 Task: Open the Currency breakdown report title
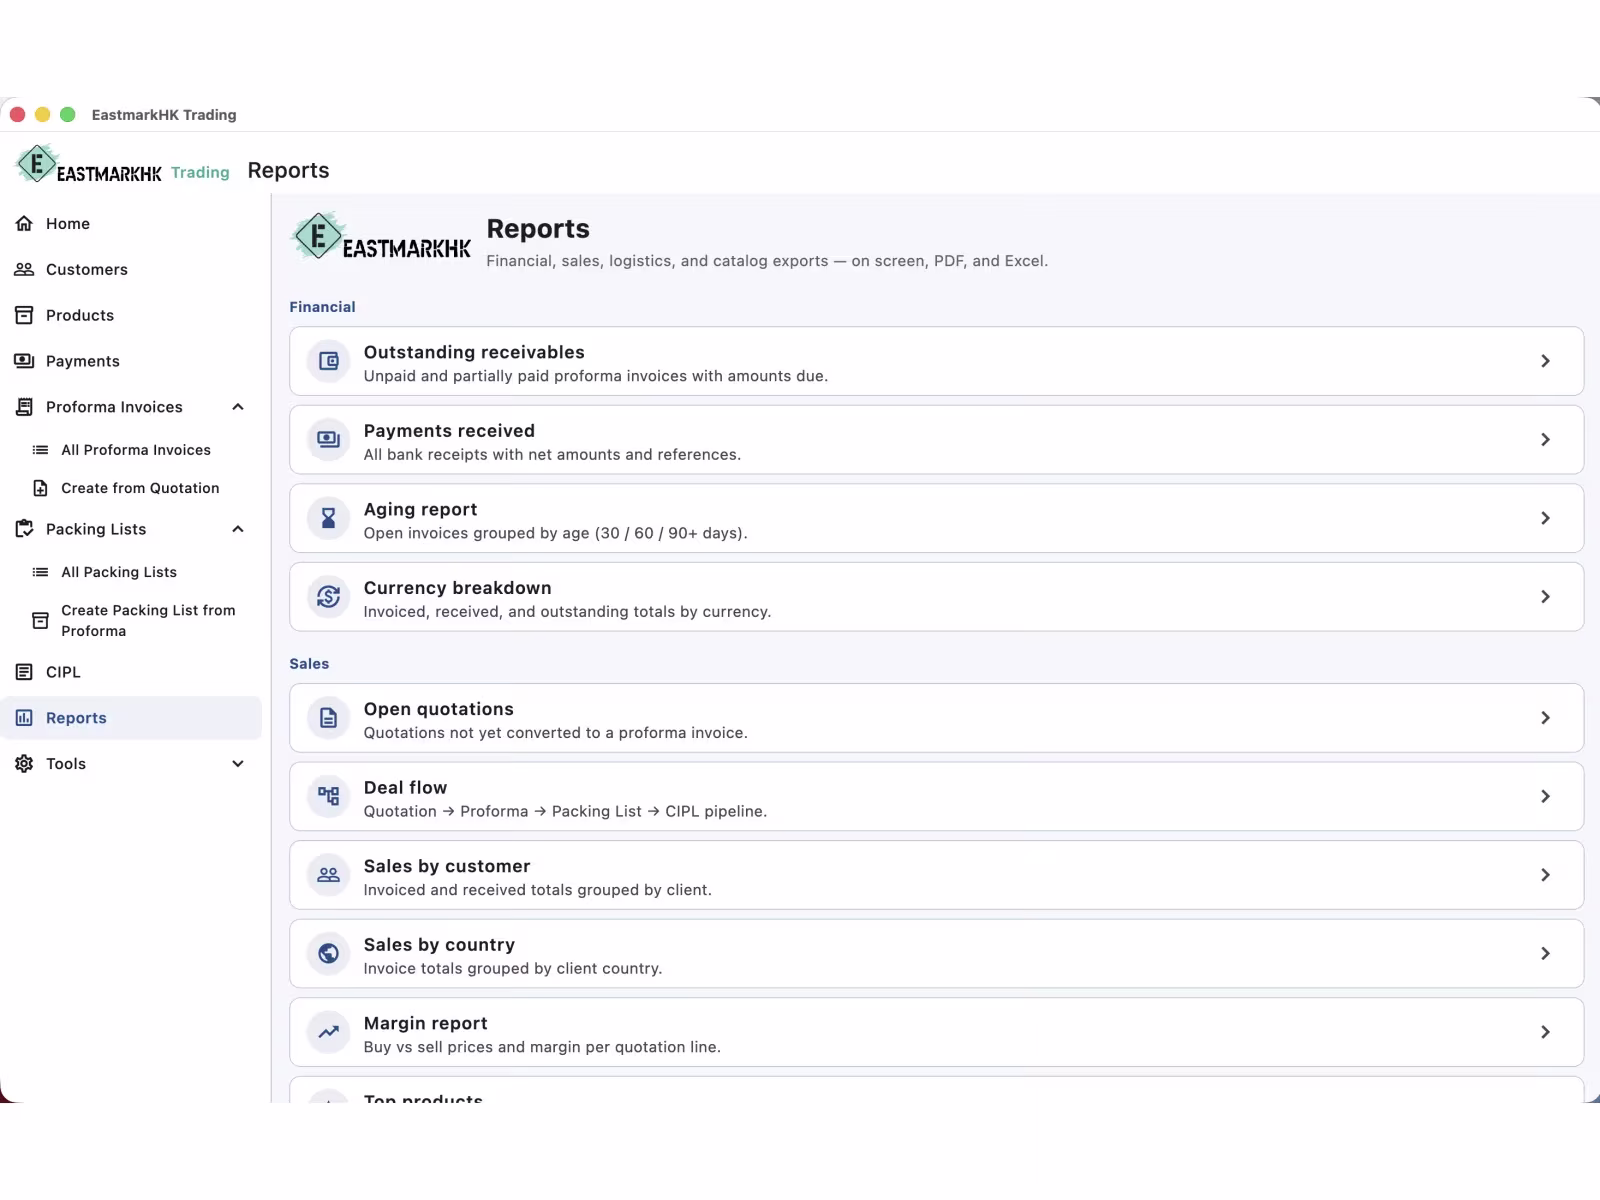point(457,588)
